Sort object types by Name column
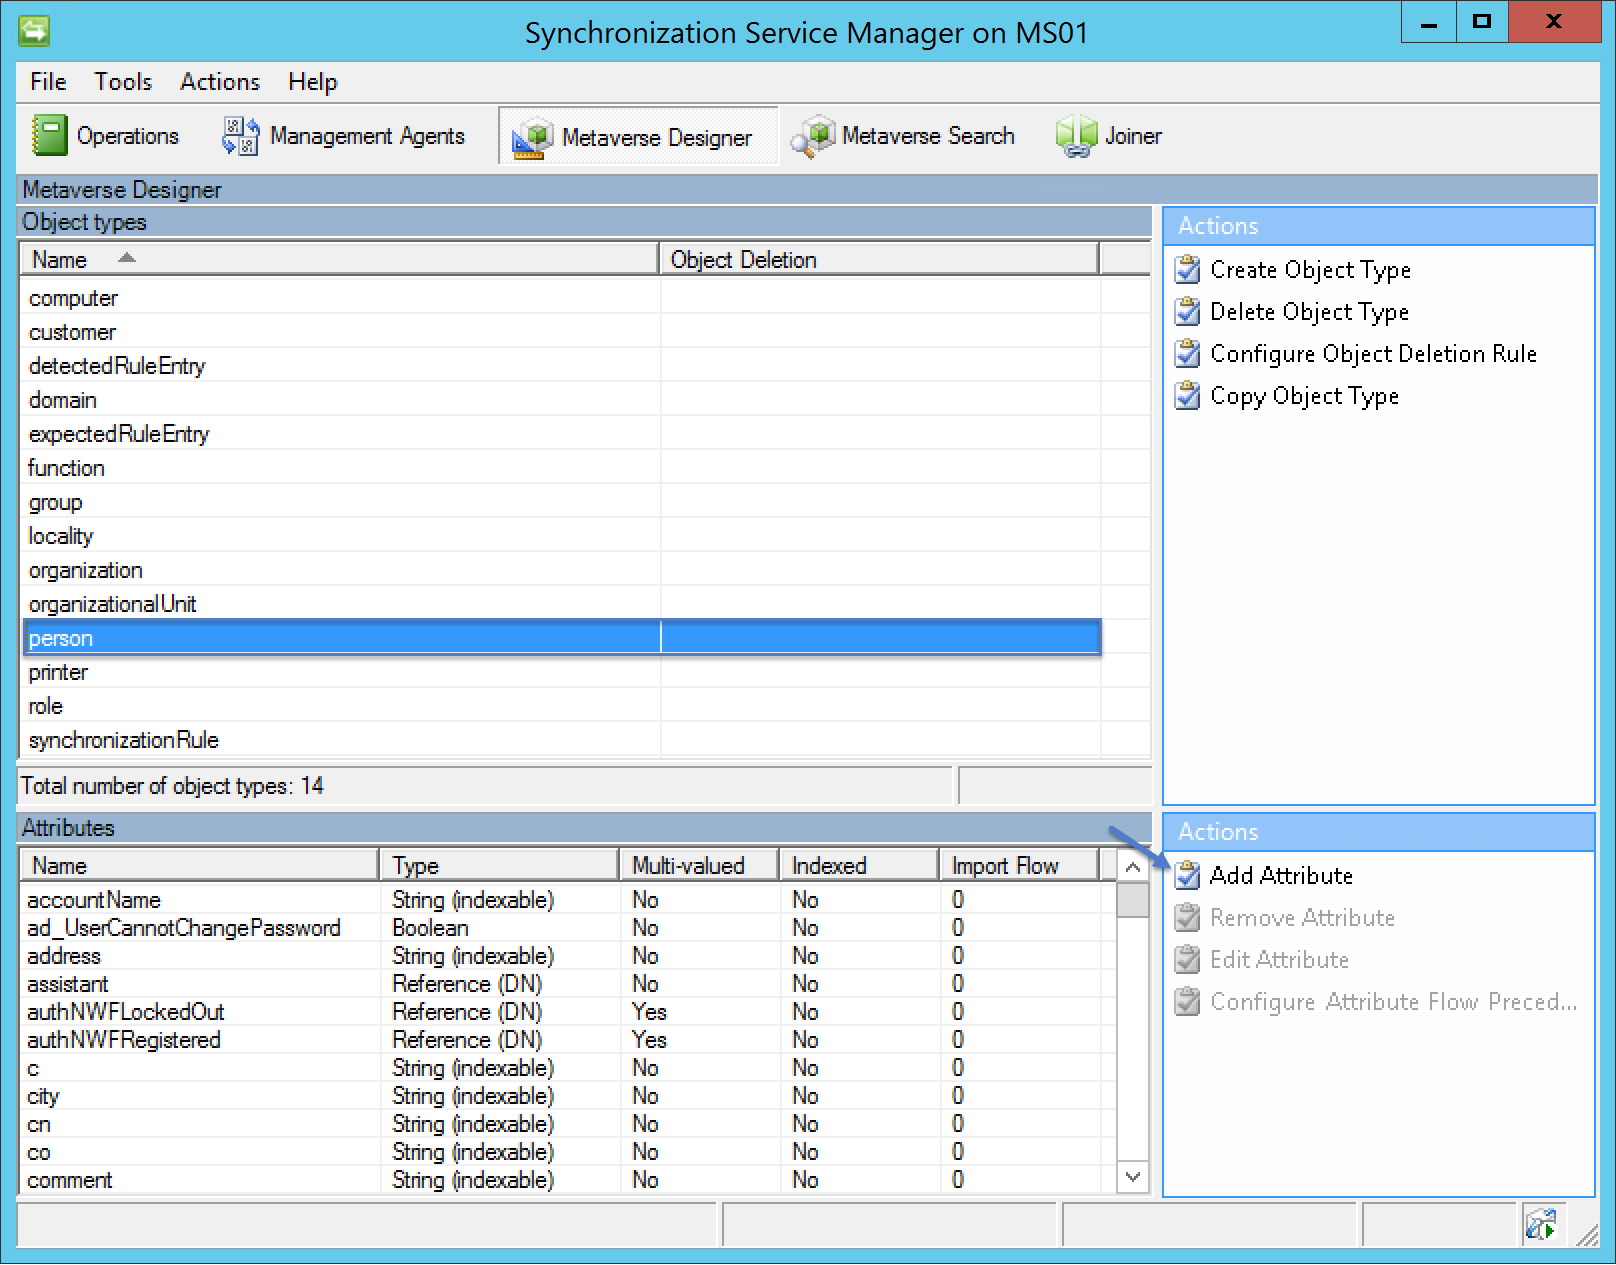1616x1265 pixels. coord(339,260)
